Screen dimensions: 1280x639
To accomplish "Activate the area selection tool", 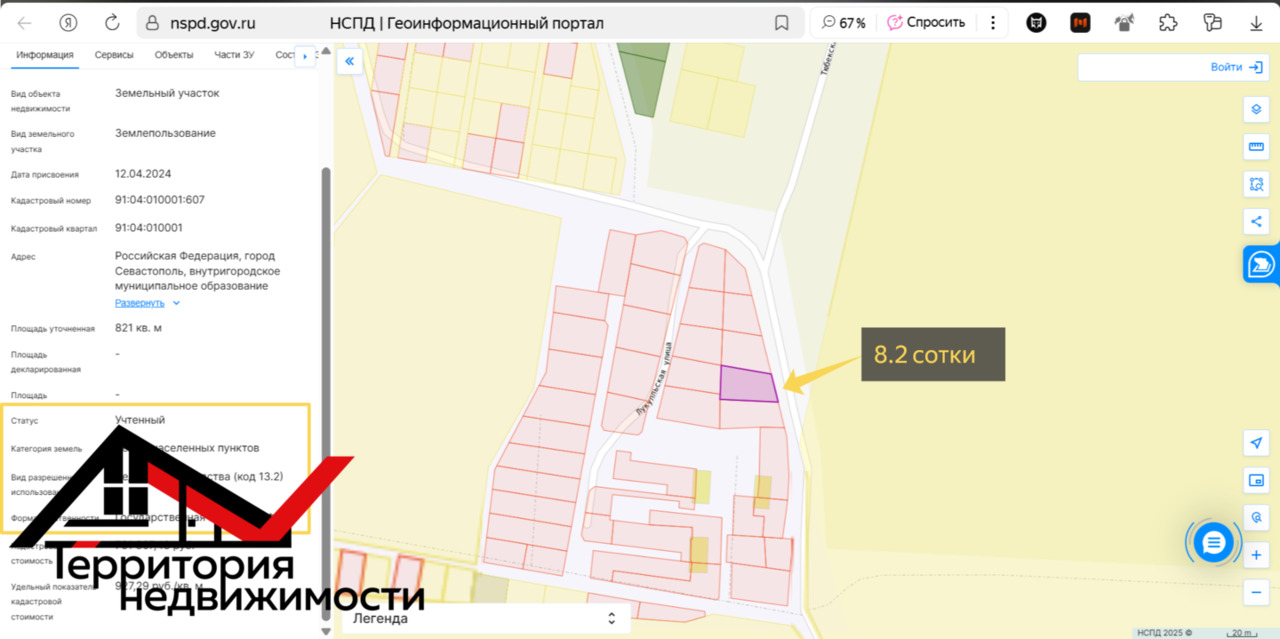I will click(x=1256, y=184).
